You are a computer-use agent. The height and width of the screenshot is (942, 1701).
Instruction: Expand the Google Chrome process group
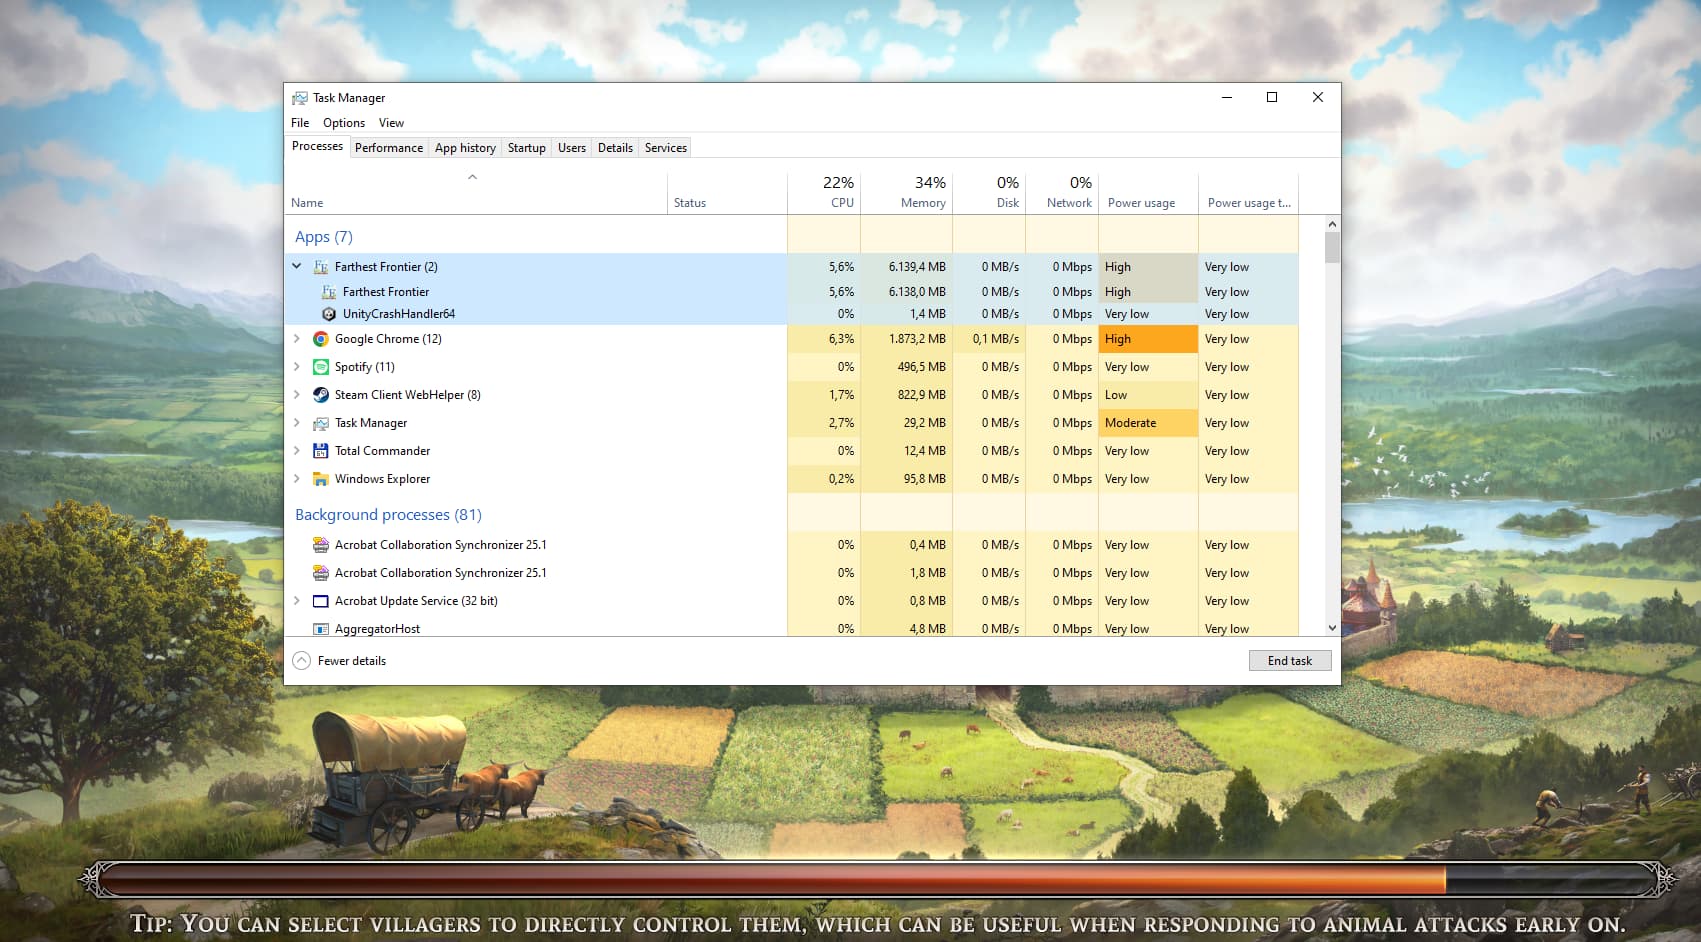point(297,339)
